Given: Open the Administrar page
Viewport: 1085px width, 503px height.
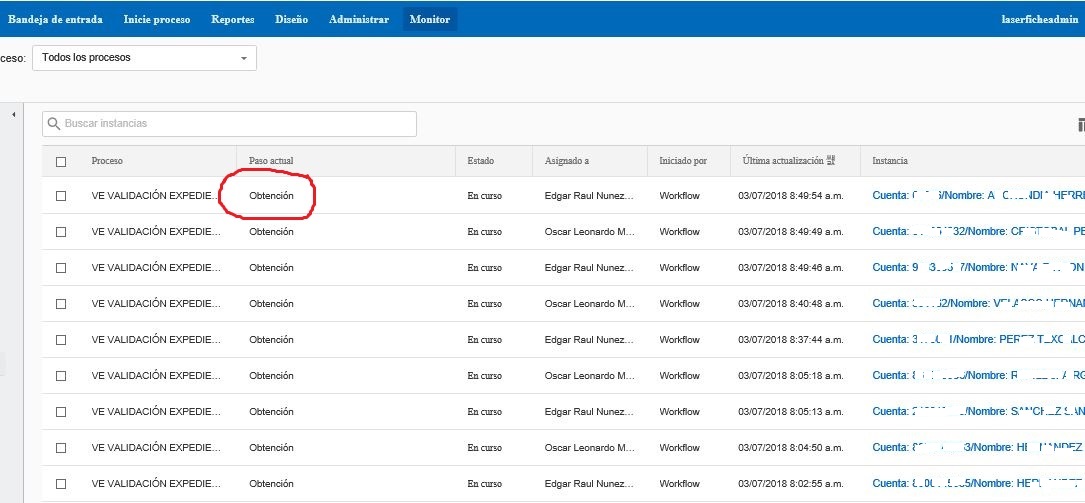Looking at the screenshot, I should pos(358,20).
